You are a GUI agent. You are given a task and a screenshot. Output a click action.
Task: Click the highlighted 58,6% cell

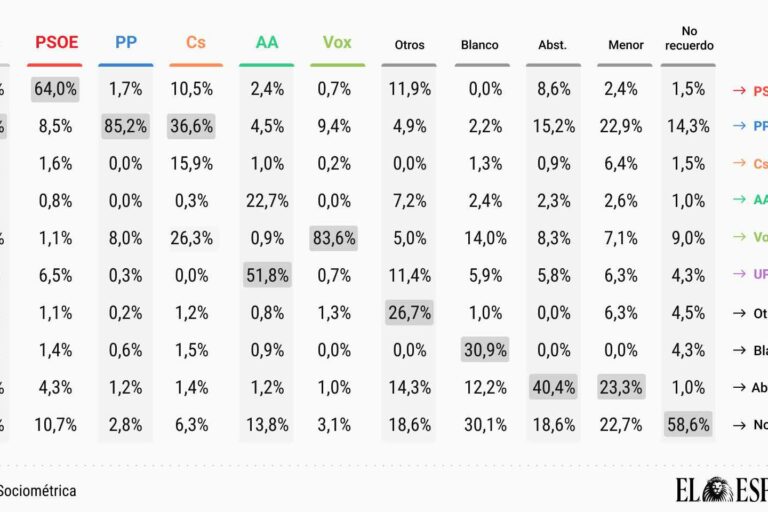[x=688, y=425]
